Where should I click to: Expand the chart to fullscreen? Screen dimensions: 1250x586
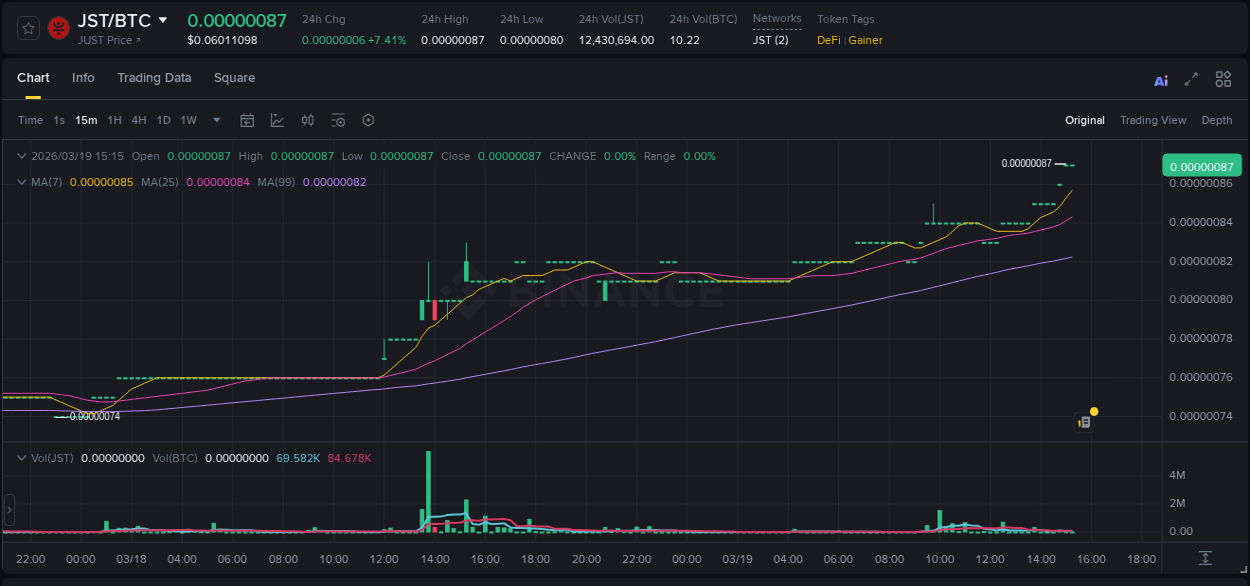1191,79
